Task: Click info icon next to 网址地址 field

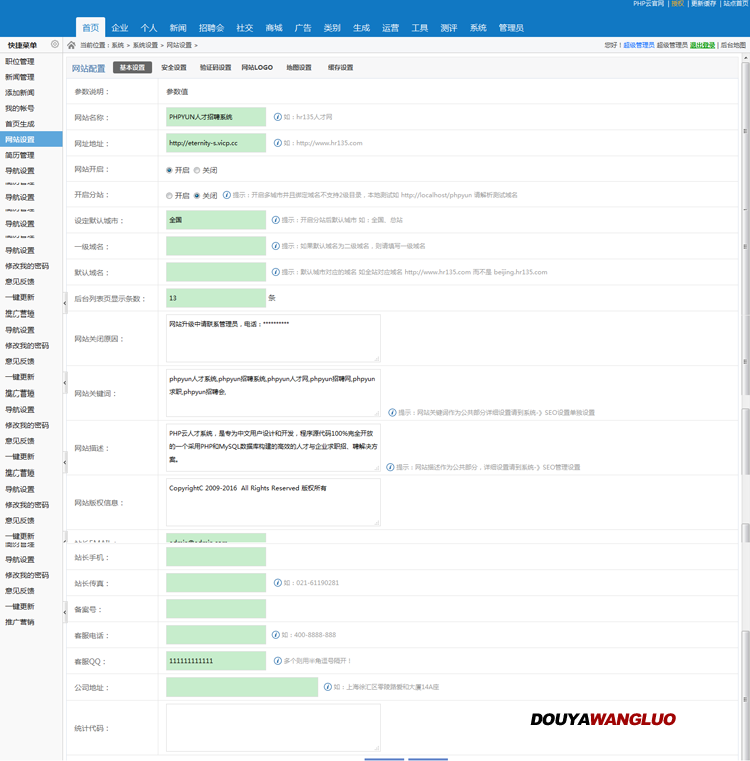Action: tap(278, 143)
